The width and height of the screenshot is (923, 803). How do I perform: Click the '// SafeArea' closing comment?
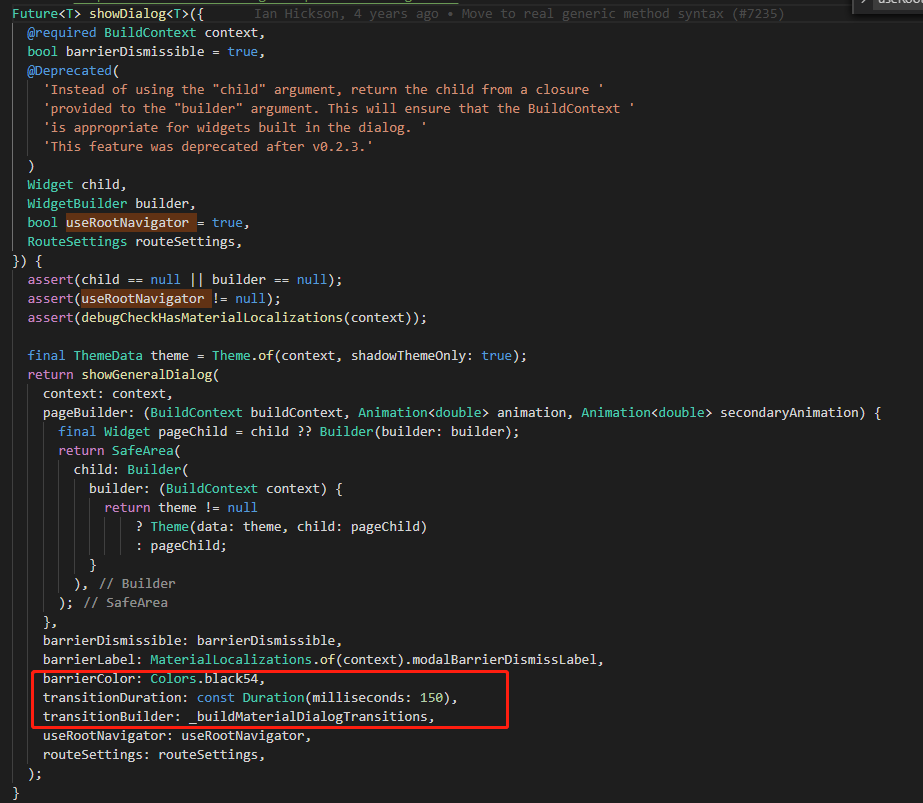click(x=125, y=603)
